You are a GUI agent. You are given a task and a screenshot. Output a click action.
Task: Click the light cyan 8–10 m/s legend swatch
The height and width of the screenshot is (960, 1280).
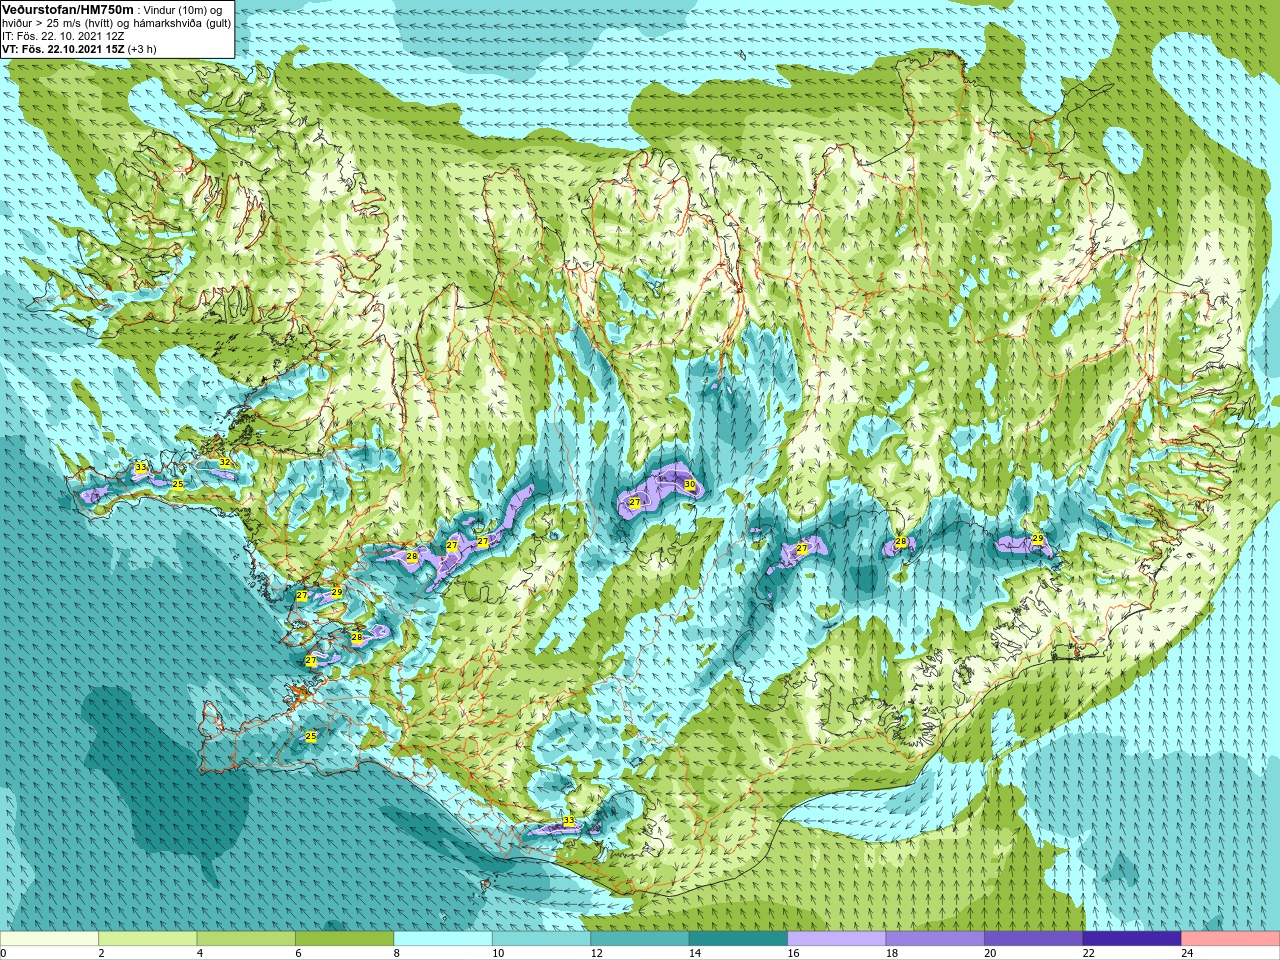pyautogui.click(x=443, y=939)
